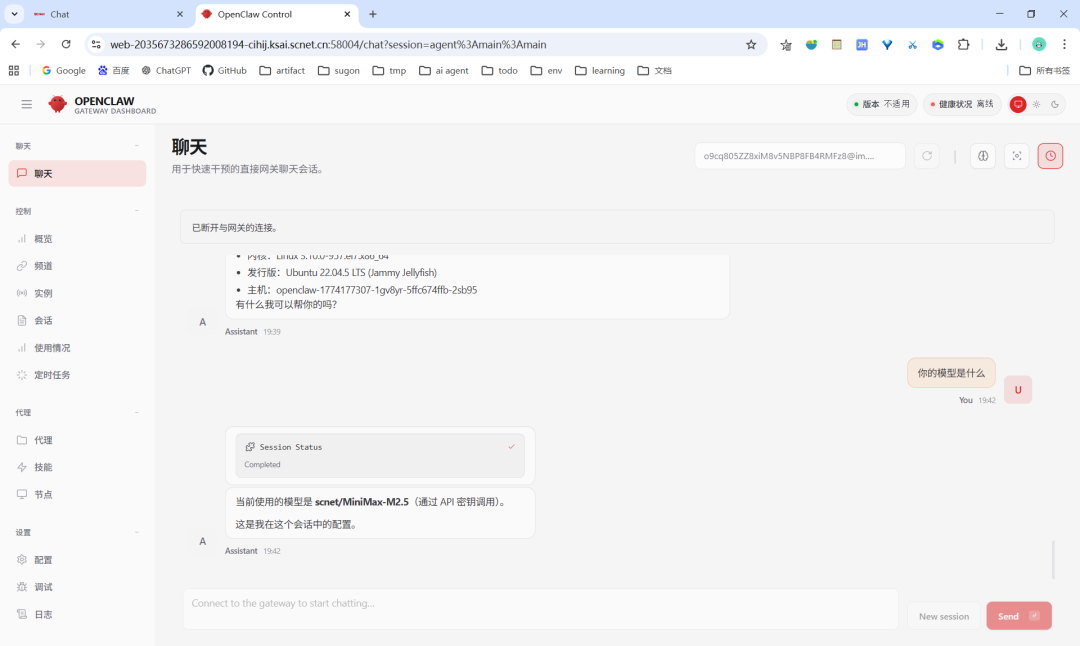Click the chat message scrollbar
Viewport: 1080px width, 646px height.
1053,560
